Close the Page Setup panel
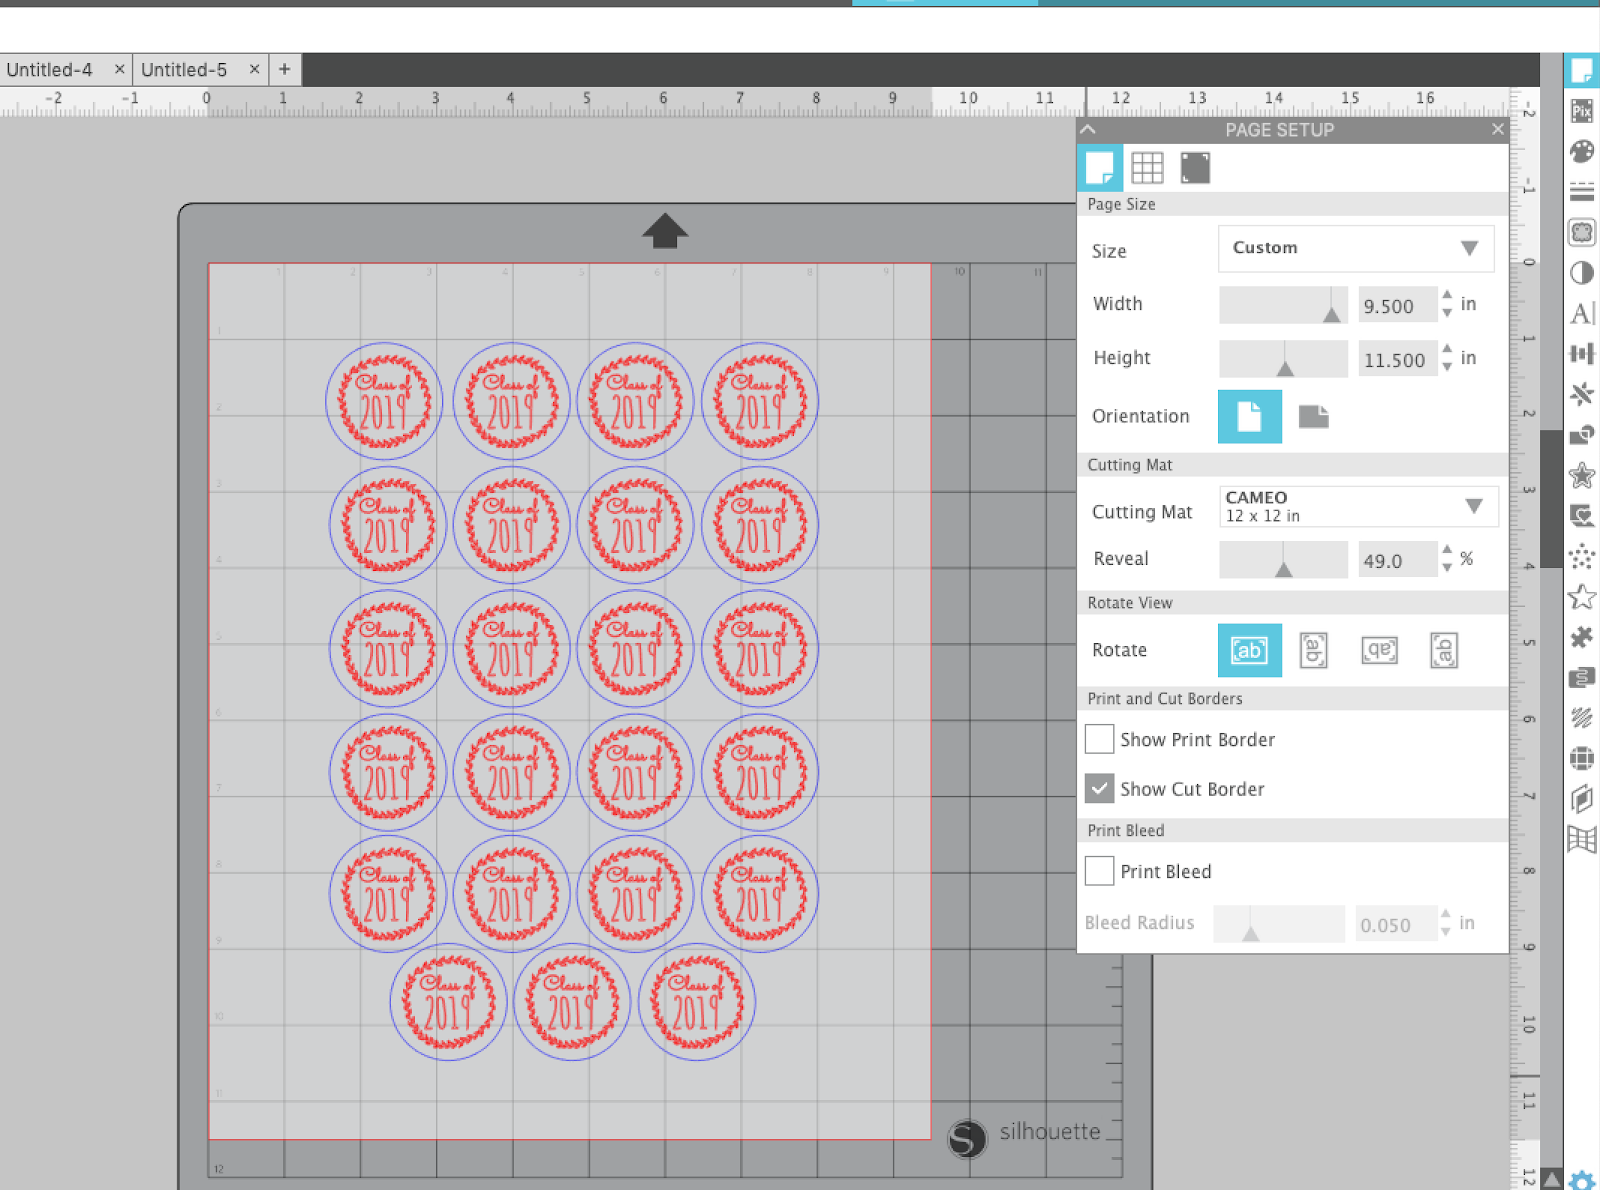 [1497, 129]
